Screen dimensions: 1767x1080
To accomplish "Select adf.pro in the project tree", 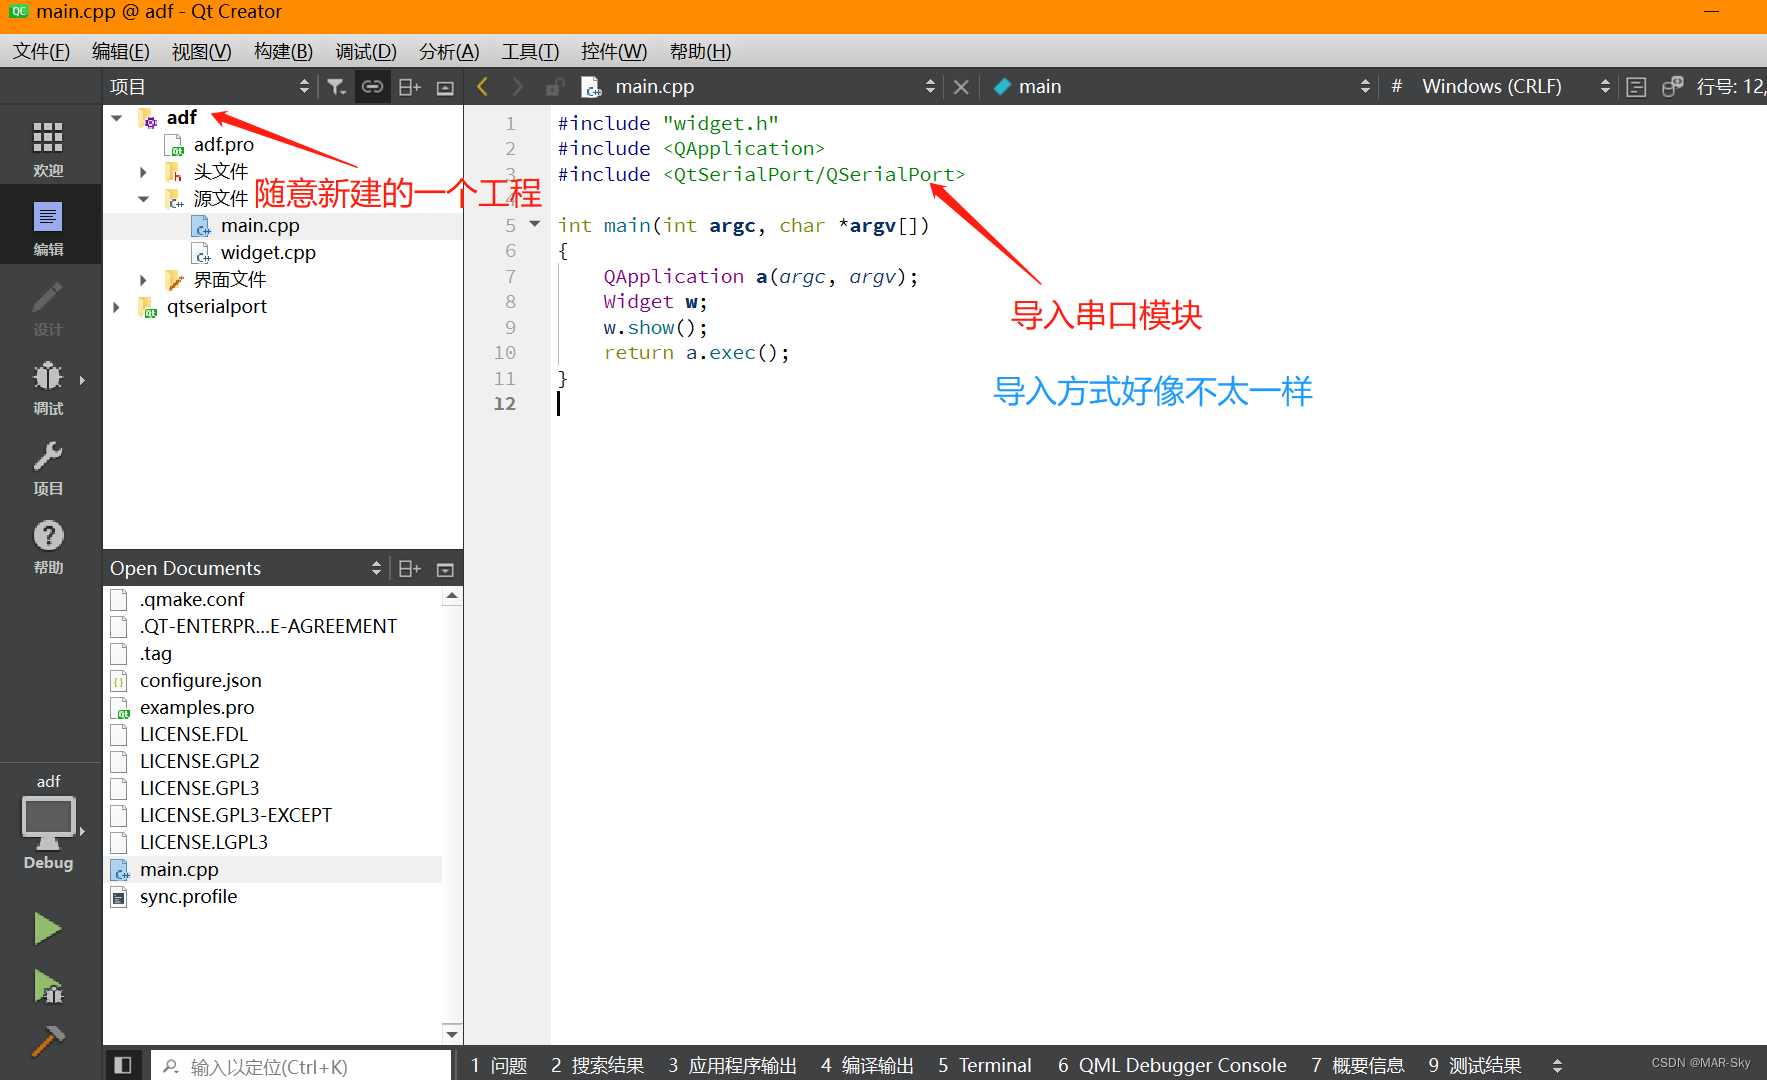I will pyautogui.click(x=224, y=145).
